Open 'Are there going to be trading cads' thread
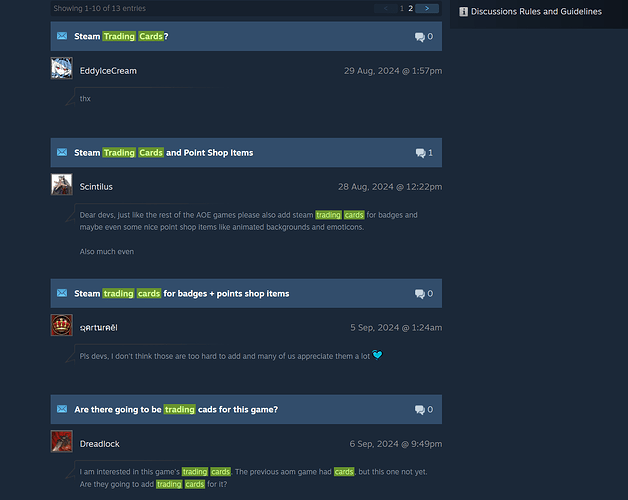The image size is (628, 500). 176,409
